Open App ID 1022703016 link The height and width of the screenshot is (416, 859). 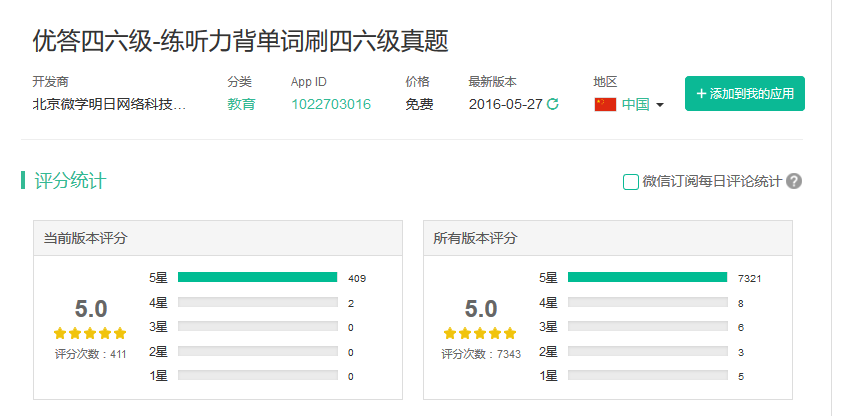pyautogui.click(x=331, y=104)
